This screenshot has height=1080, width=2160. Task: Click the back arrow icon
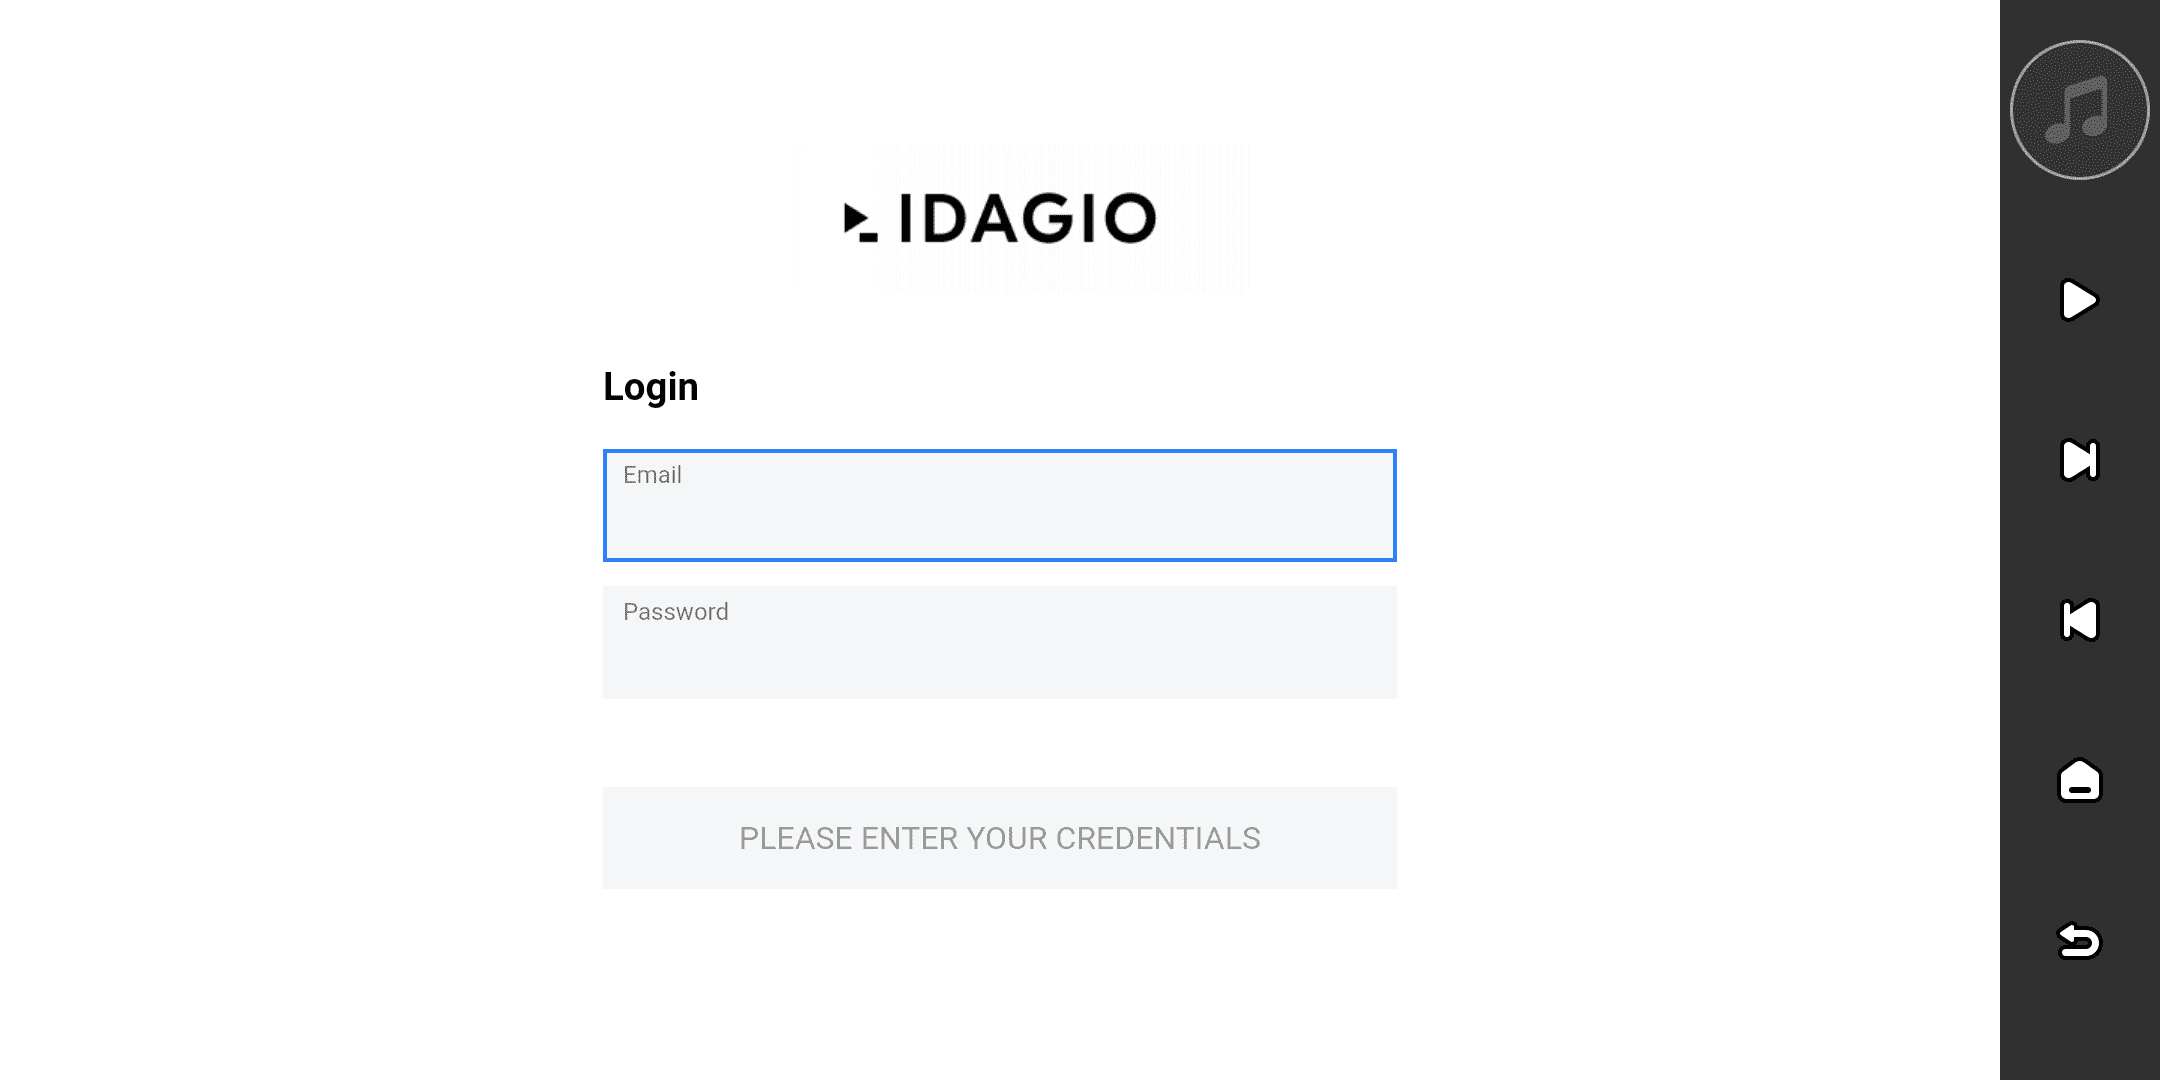(2079, 941)
